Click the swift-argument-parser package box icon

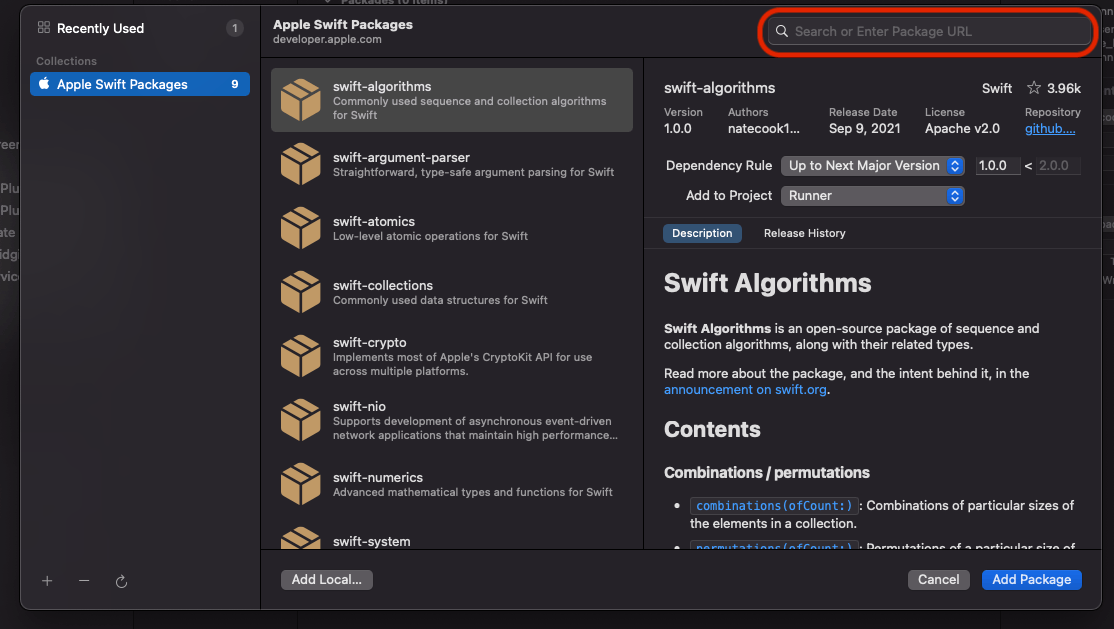coord(301,163)
